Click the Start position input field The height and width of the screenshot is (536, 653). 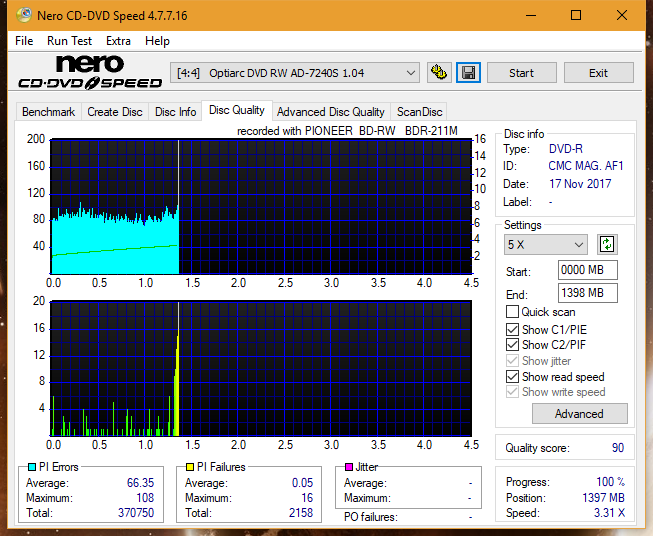point(587,270)
